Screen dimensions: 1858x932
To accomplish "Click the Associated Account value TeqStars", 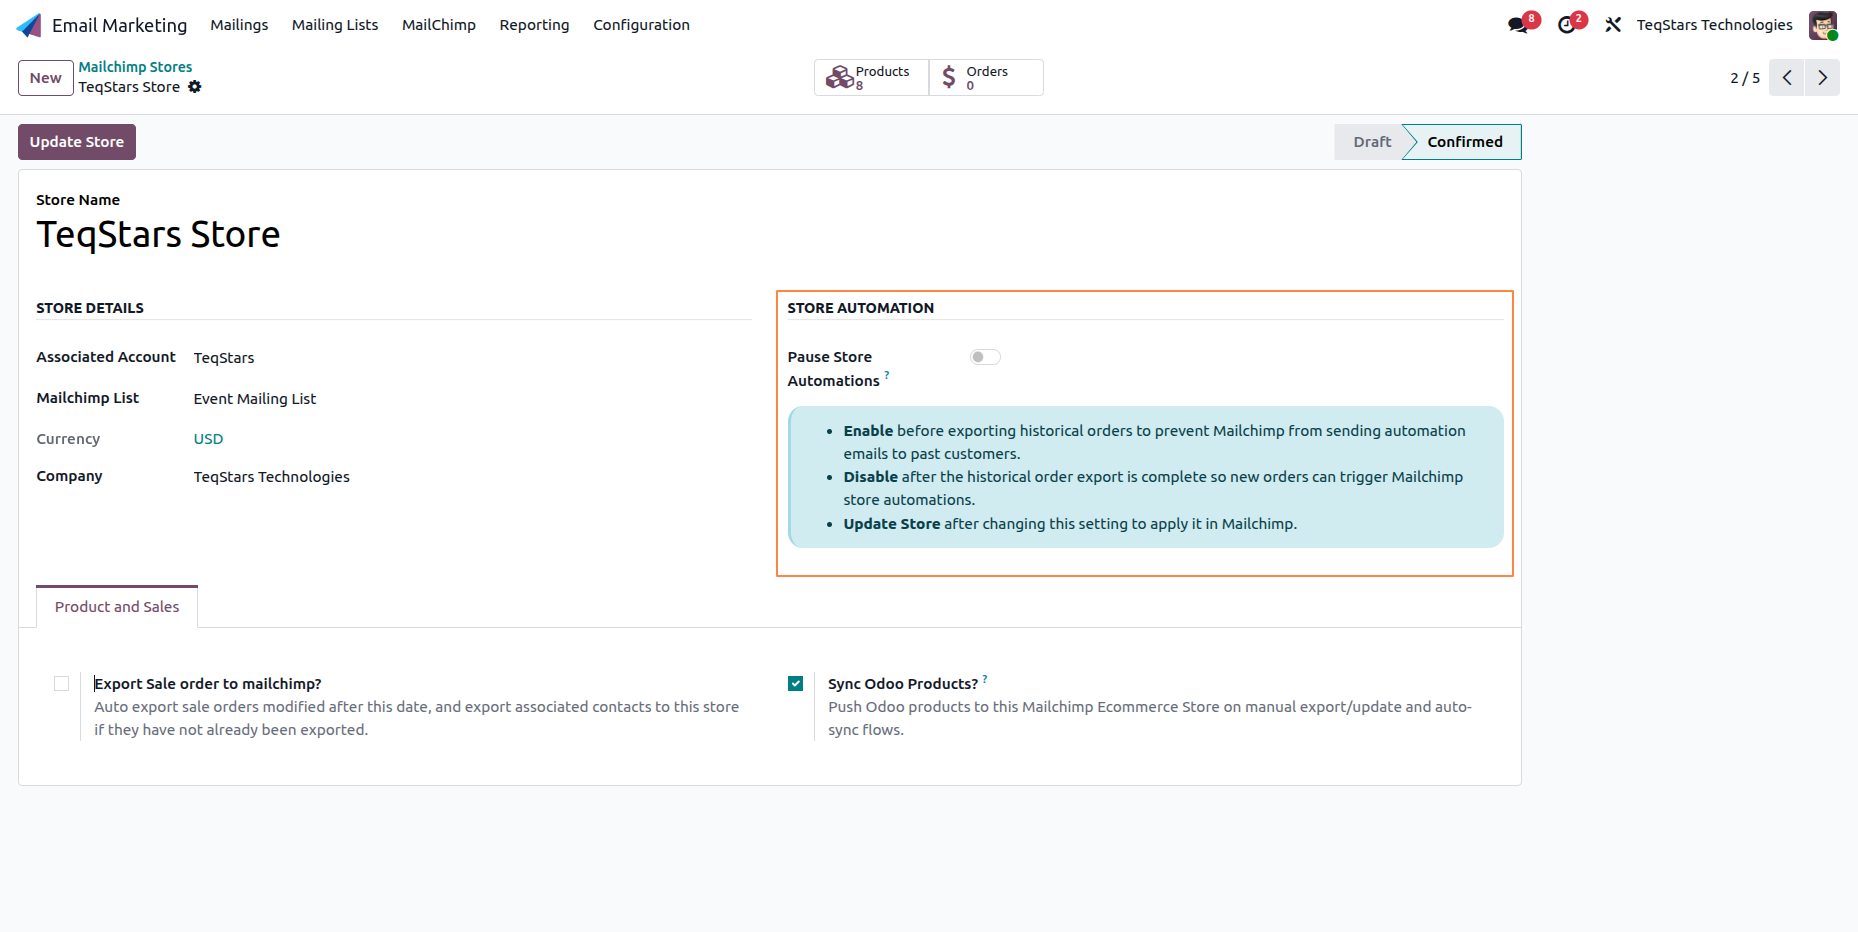I will pyautogui.click(x=224, y=358).
